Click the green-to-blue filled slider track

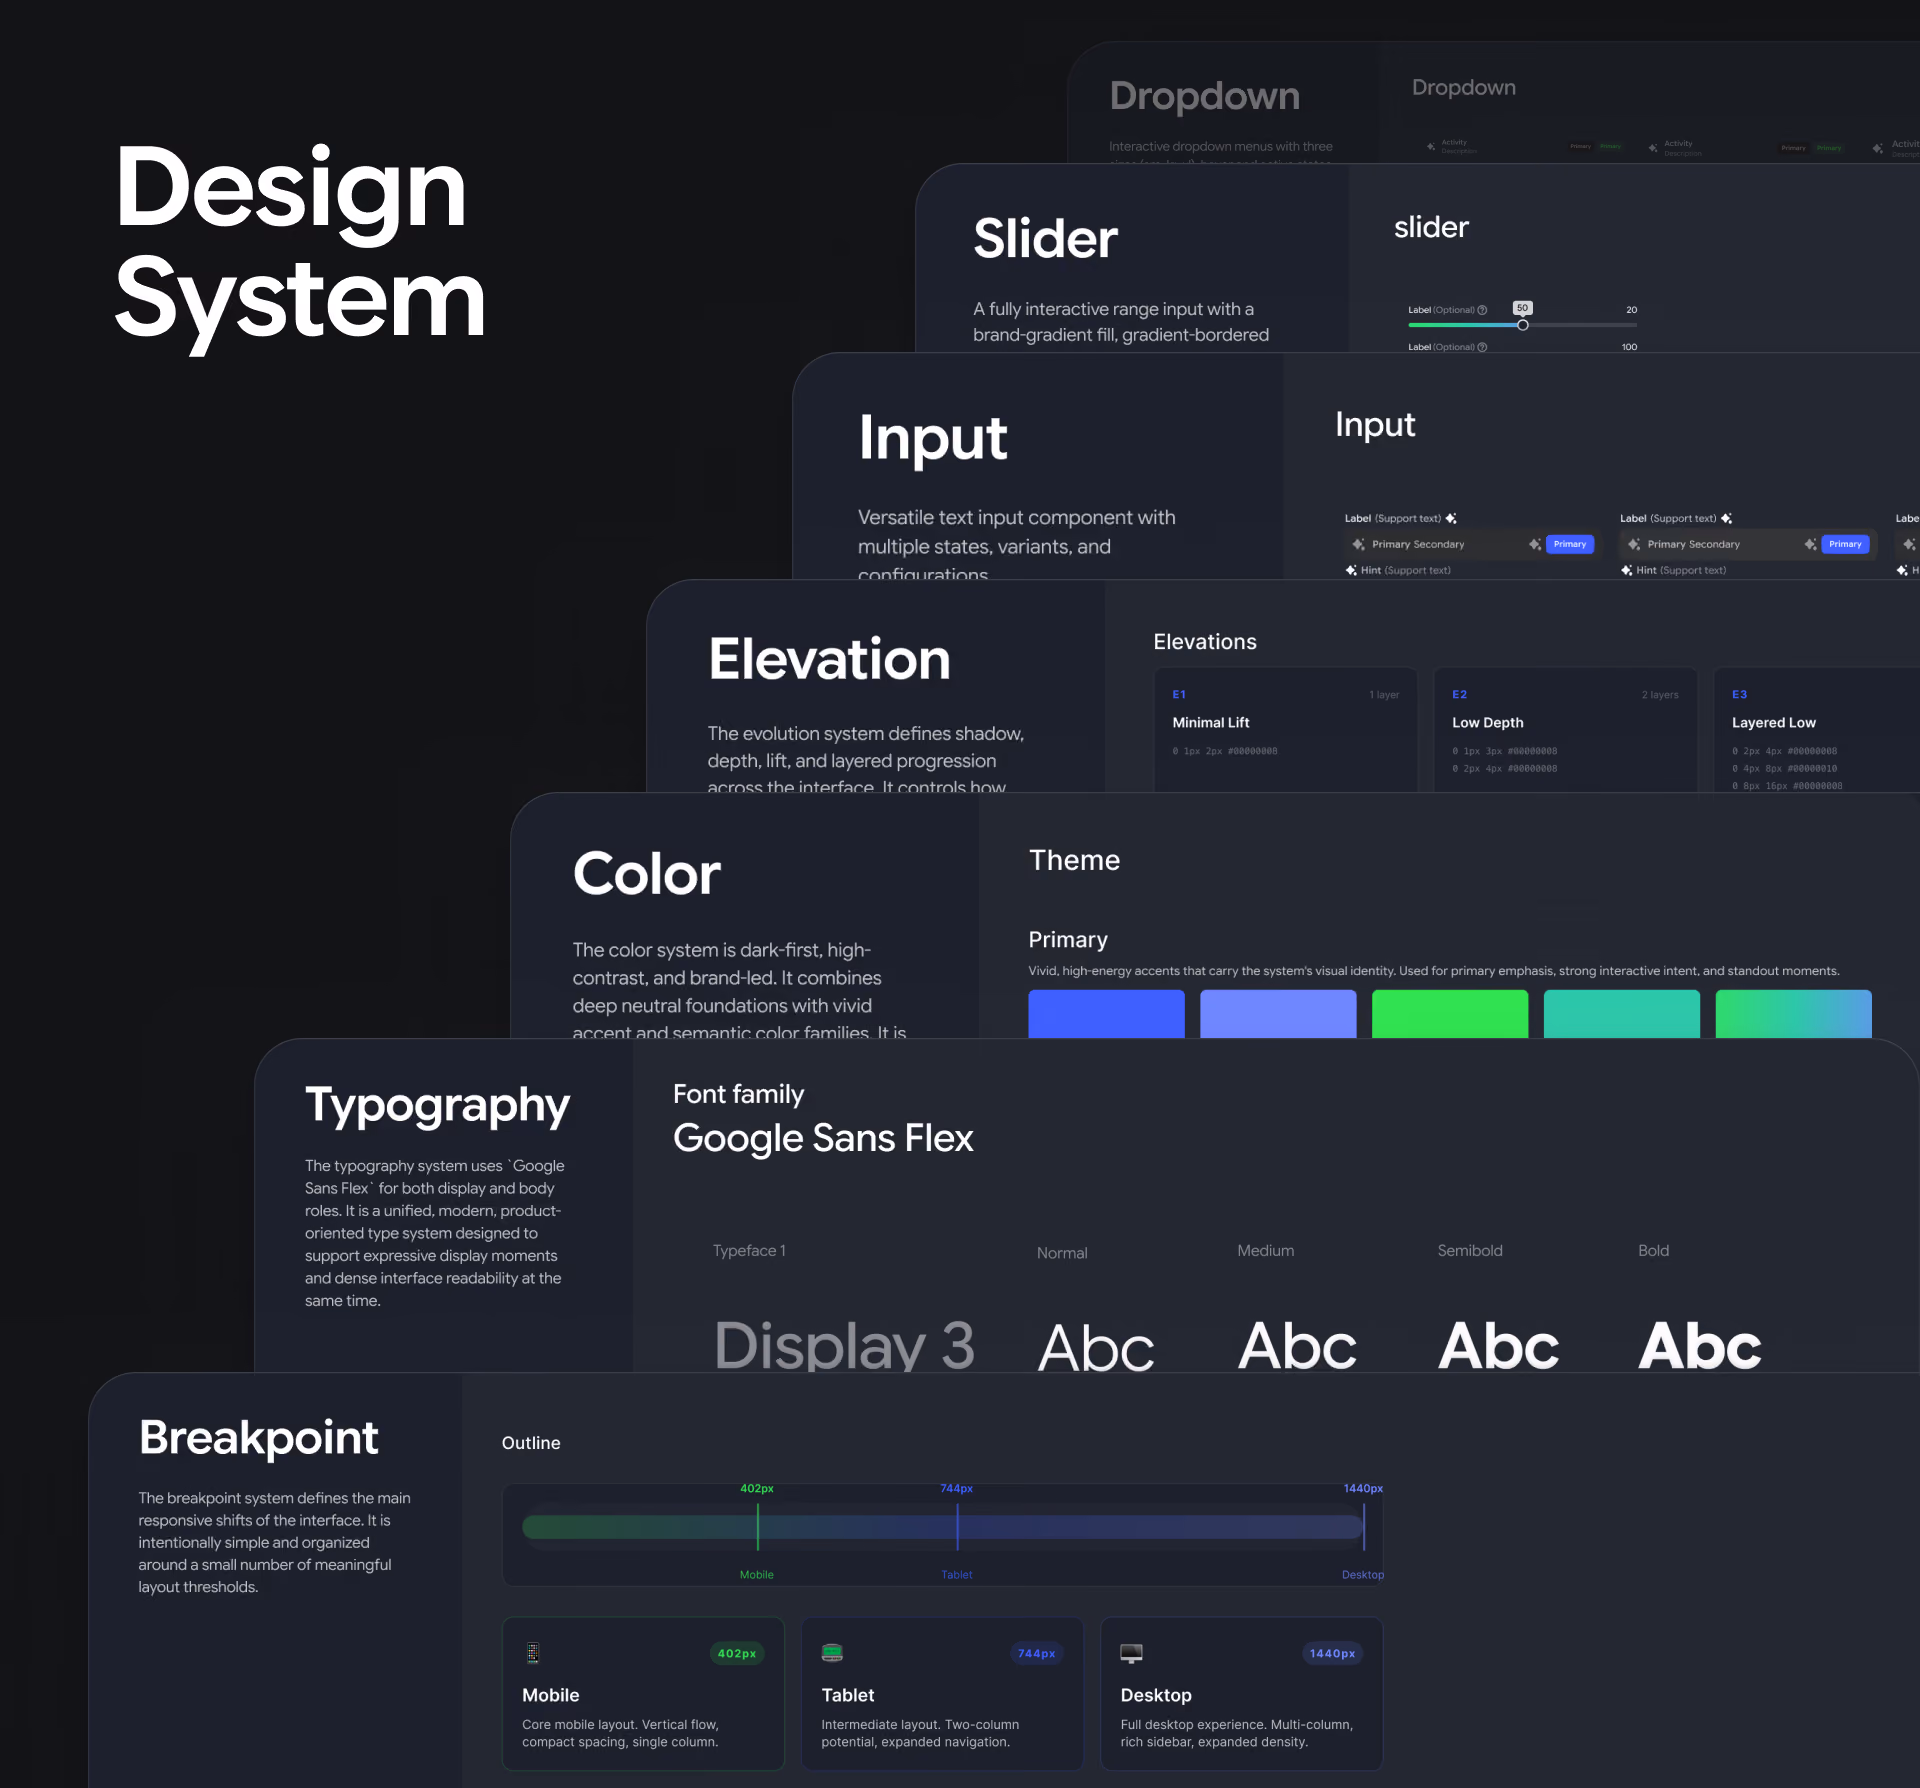1464,325
